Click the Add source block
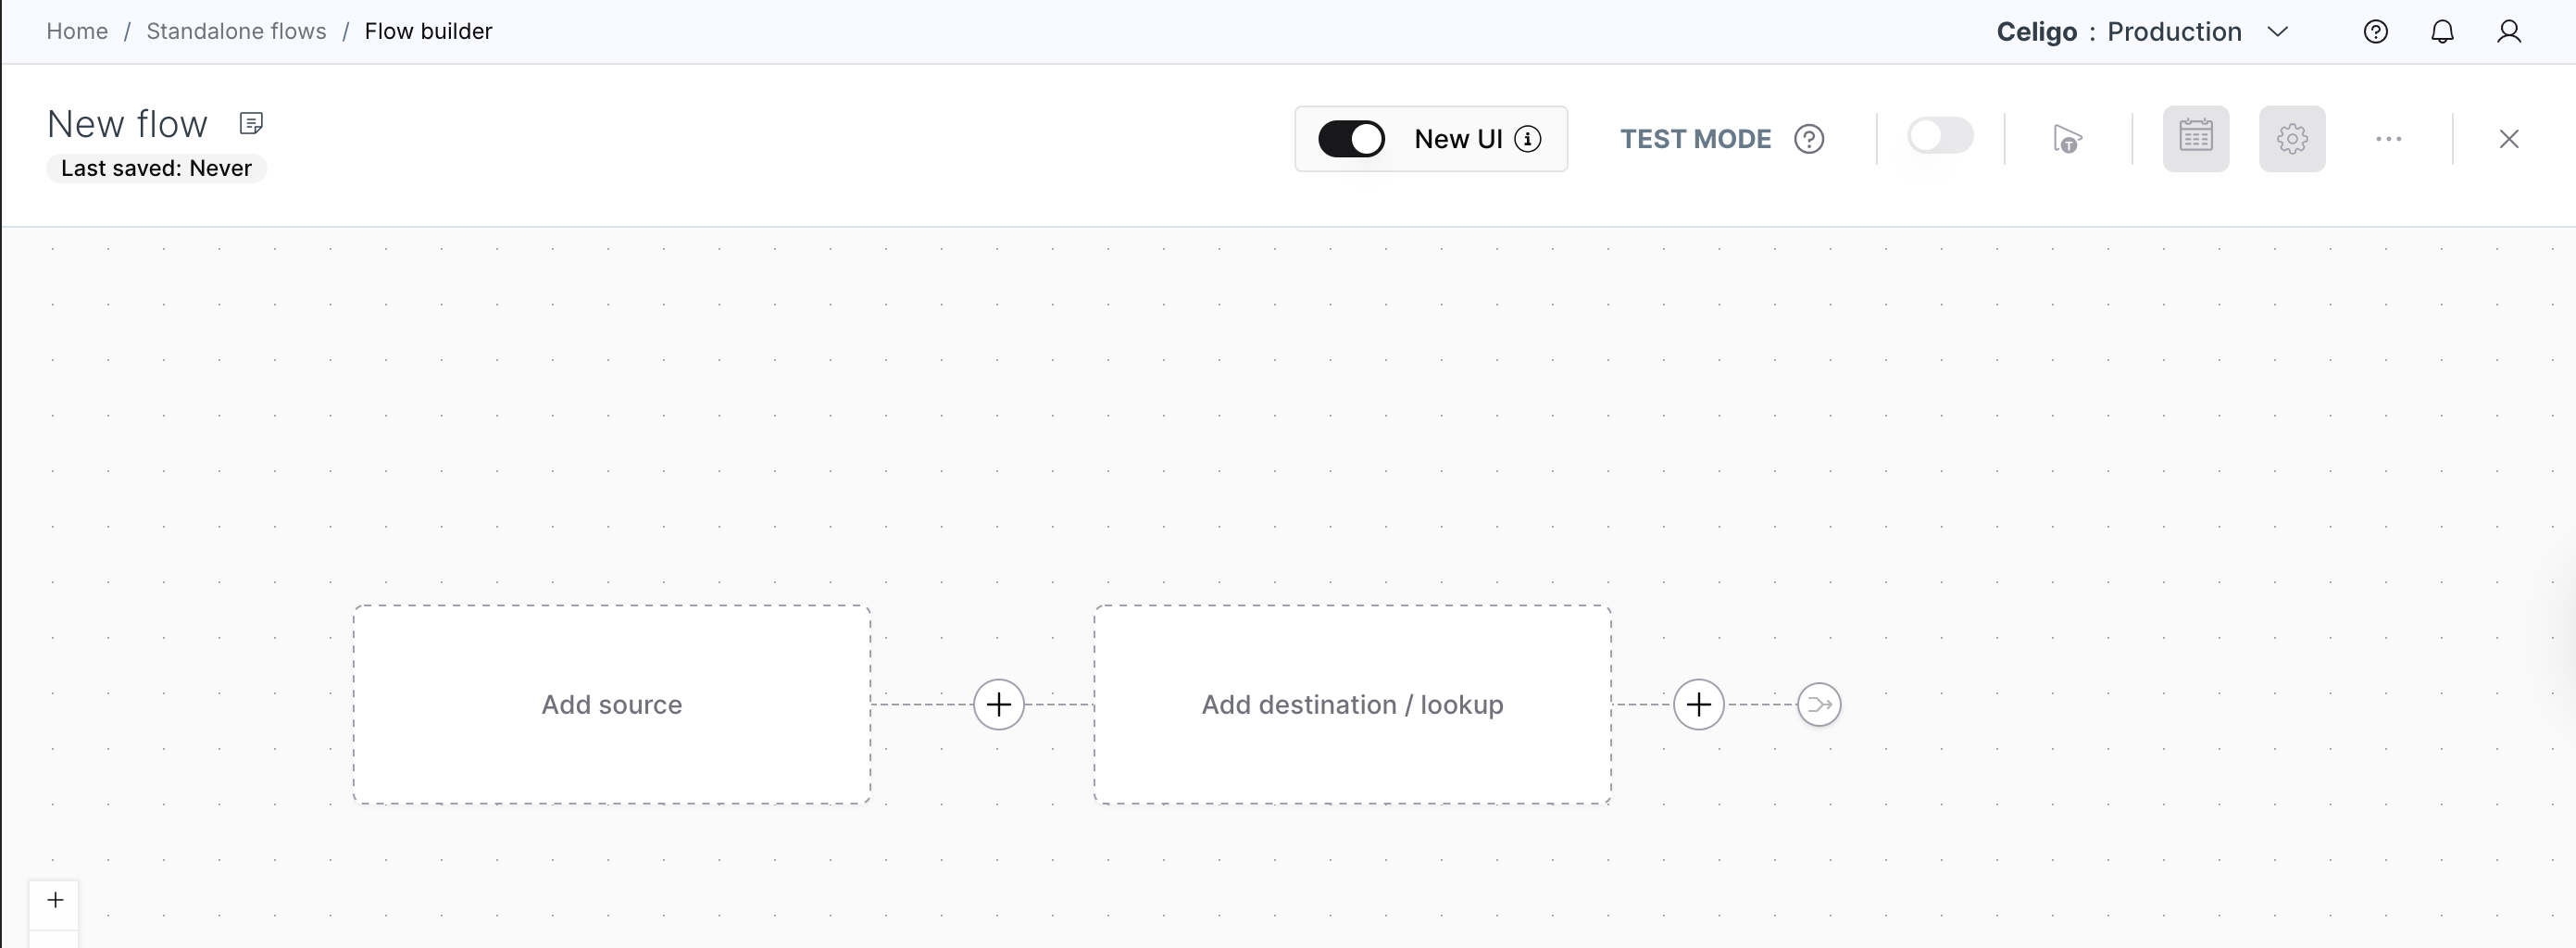This screenshot has width=2576, height=948. (x=611, y=704)
